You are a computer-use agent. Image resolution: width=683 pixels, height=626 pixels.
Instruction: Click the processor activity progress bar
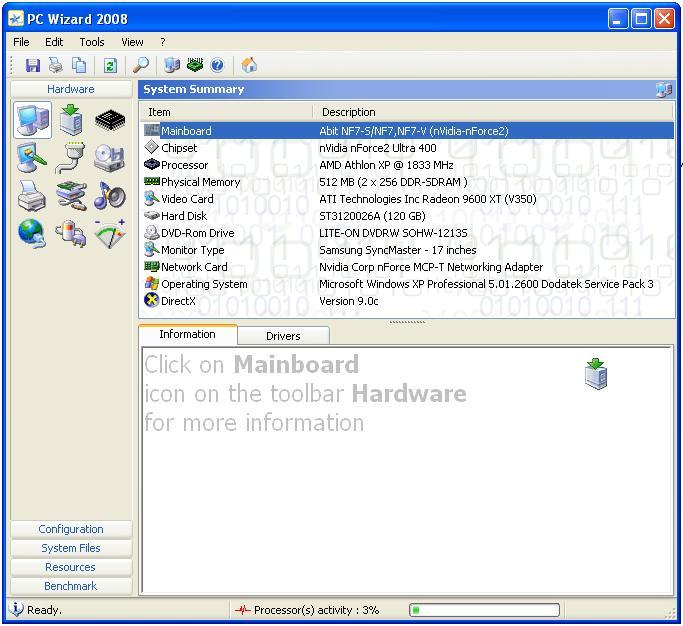click(x=484, y=610)
